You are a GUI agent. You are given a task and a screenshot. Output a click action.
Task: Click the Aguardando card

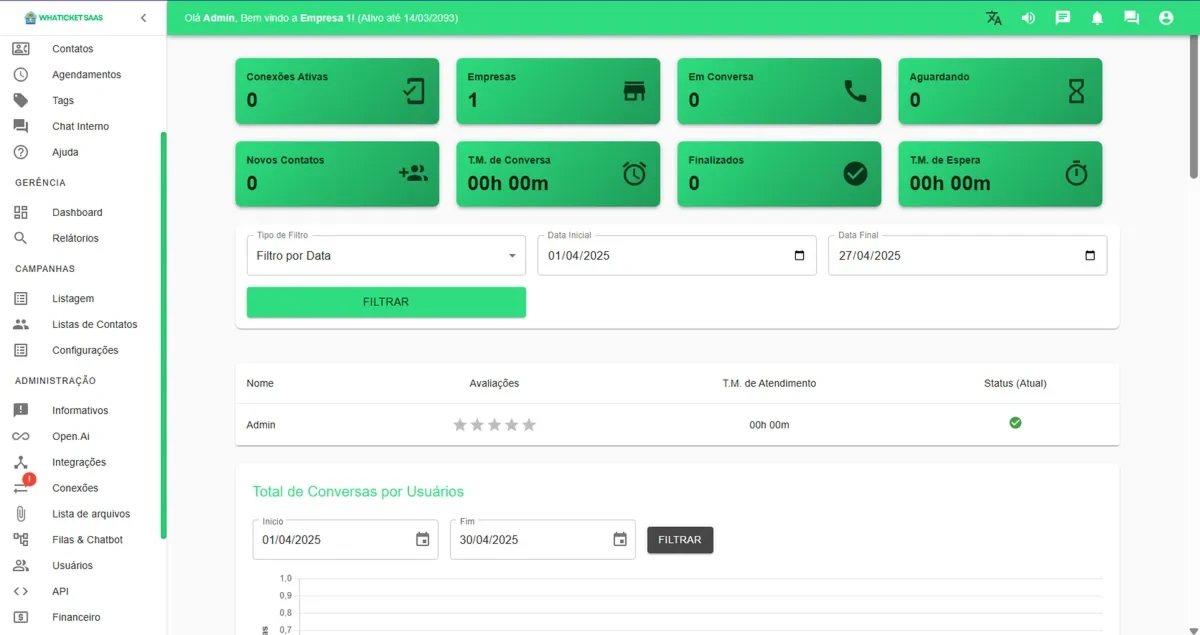click(x=1000, y=91)
